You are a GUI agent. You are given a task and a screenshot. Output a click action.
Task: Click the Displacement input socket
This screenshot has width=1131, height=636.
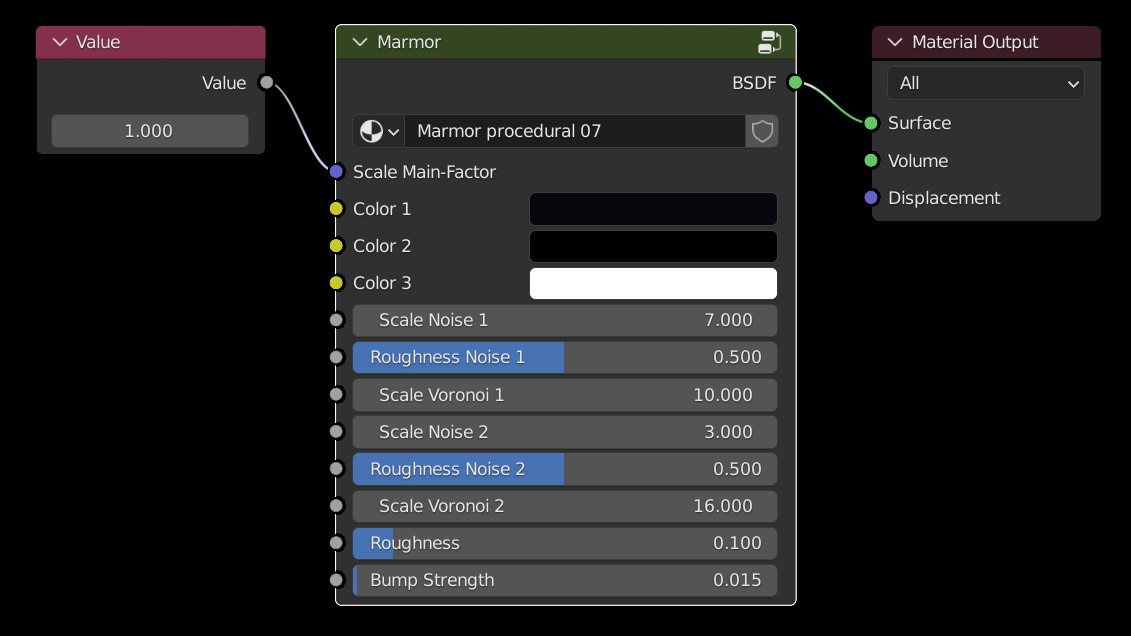point(871,198)
